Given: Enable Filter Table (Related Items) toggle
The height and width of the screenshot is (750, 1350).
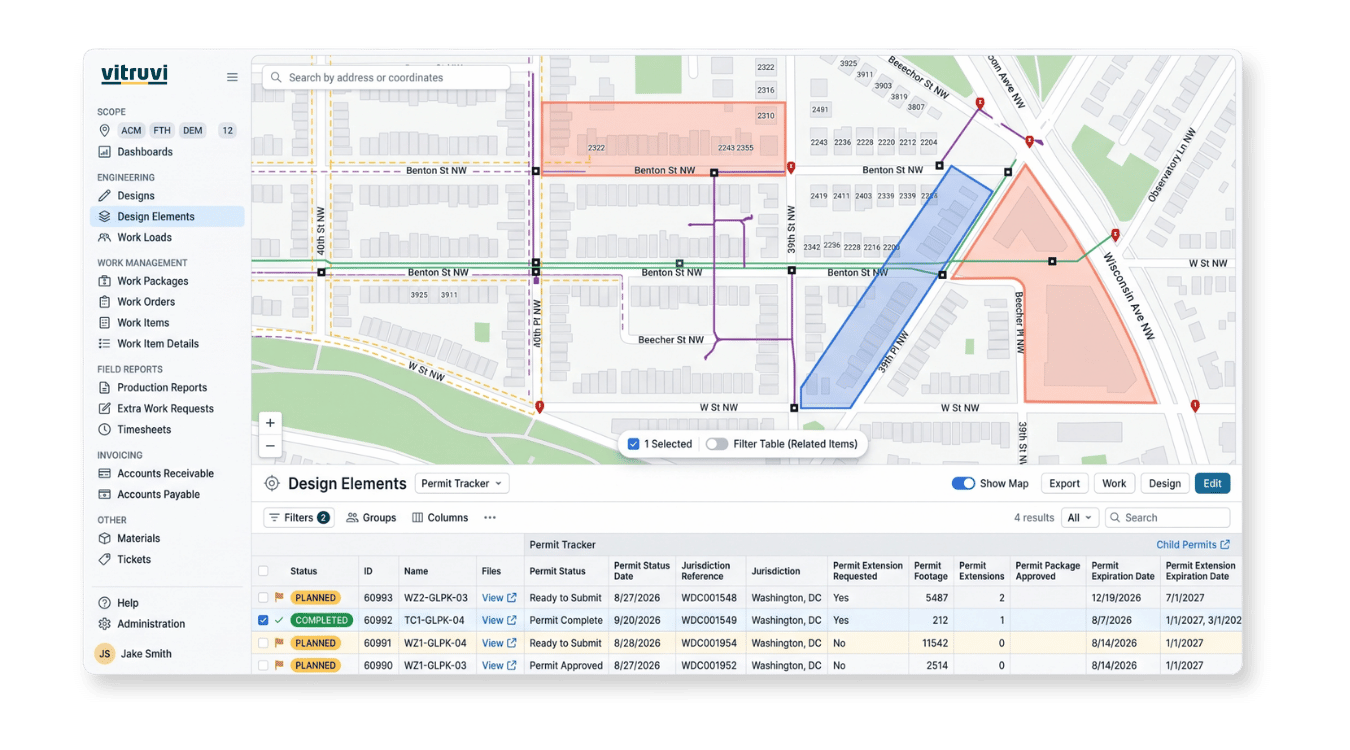Looking at the screenshot, I should click(716, 444).
